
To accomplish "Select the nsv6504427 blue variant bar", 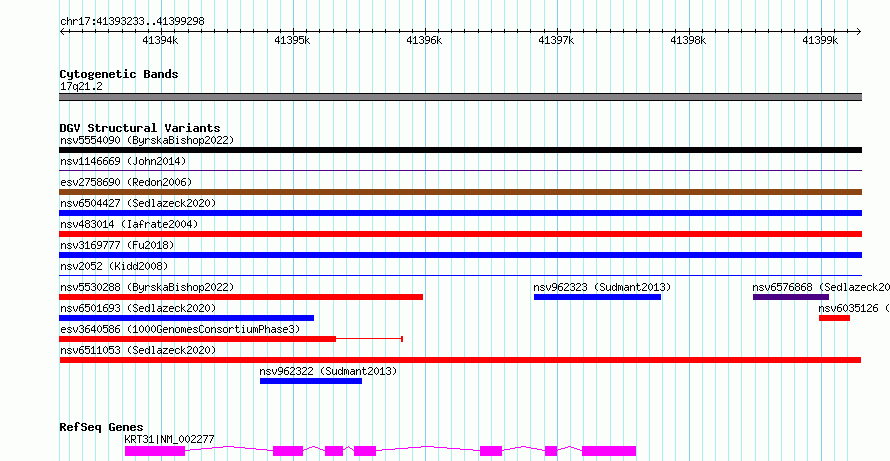I will [x=460, y=213].
